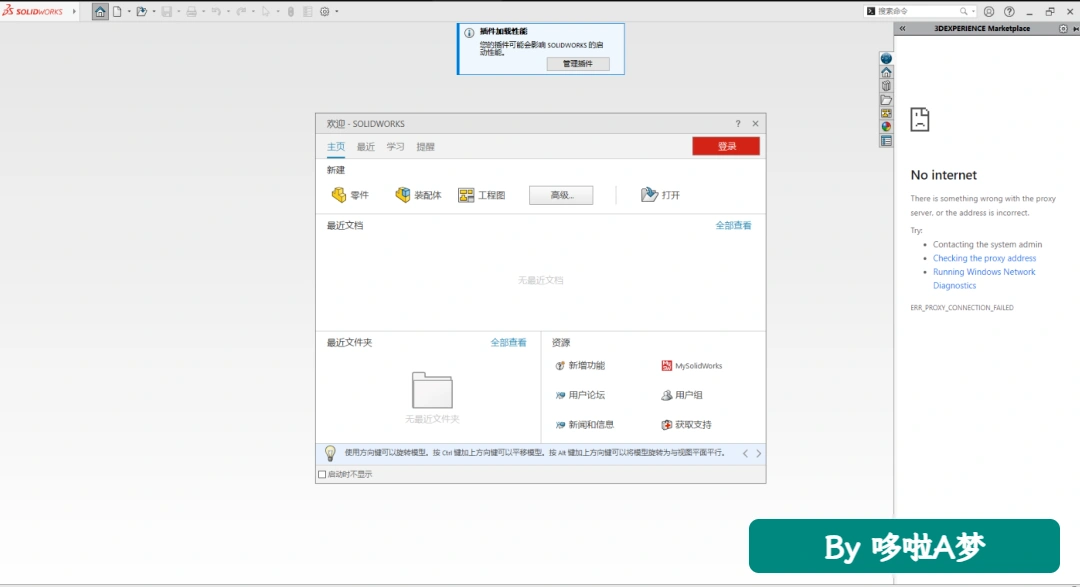Click the Save icon in top toolbar
The width and height of the screenshot is (1080, 587).
[x=167, y=12]
